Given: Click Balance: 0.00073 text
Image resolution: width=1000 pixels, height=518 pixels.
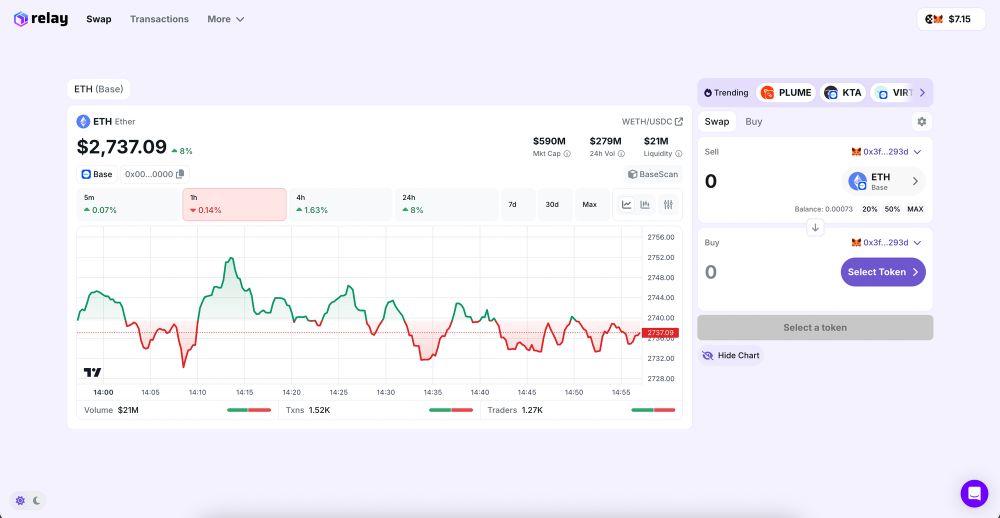Looking at the screenshot, I should (823, 209).
